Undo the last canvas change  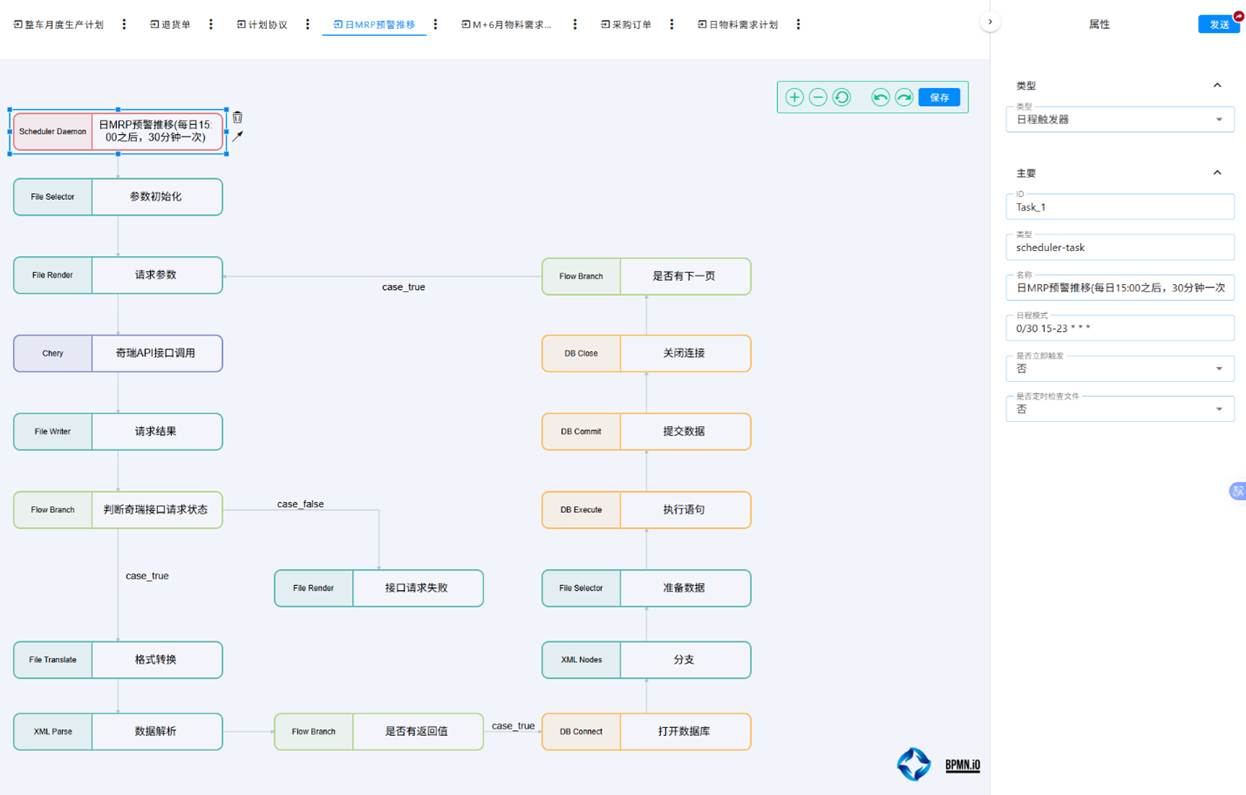pos(880,97)
